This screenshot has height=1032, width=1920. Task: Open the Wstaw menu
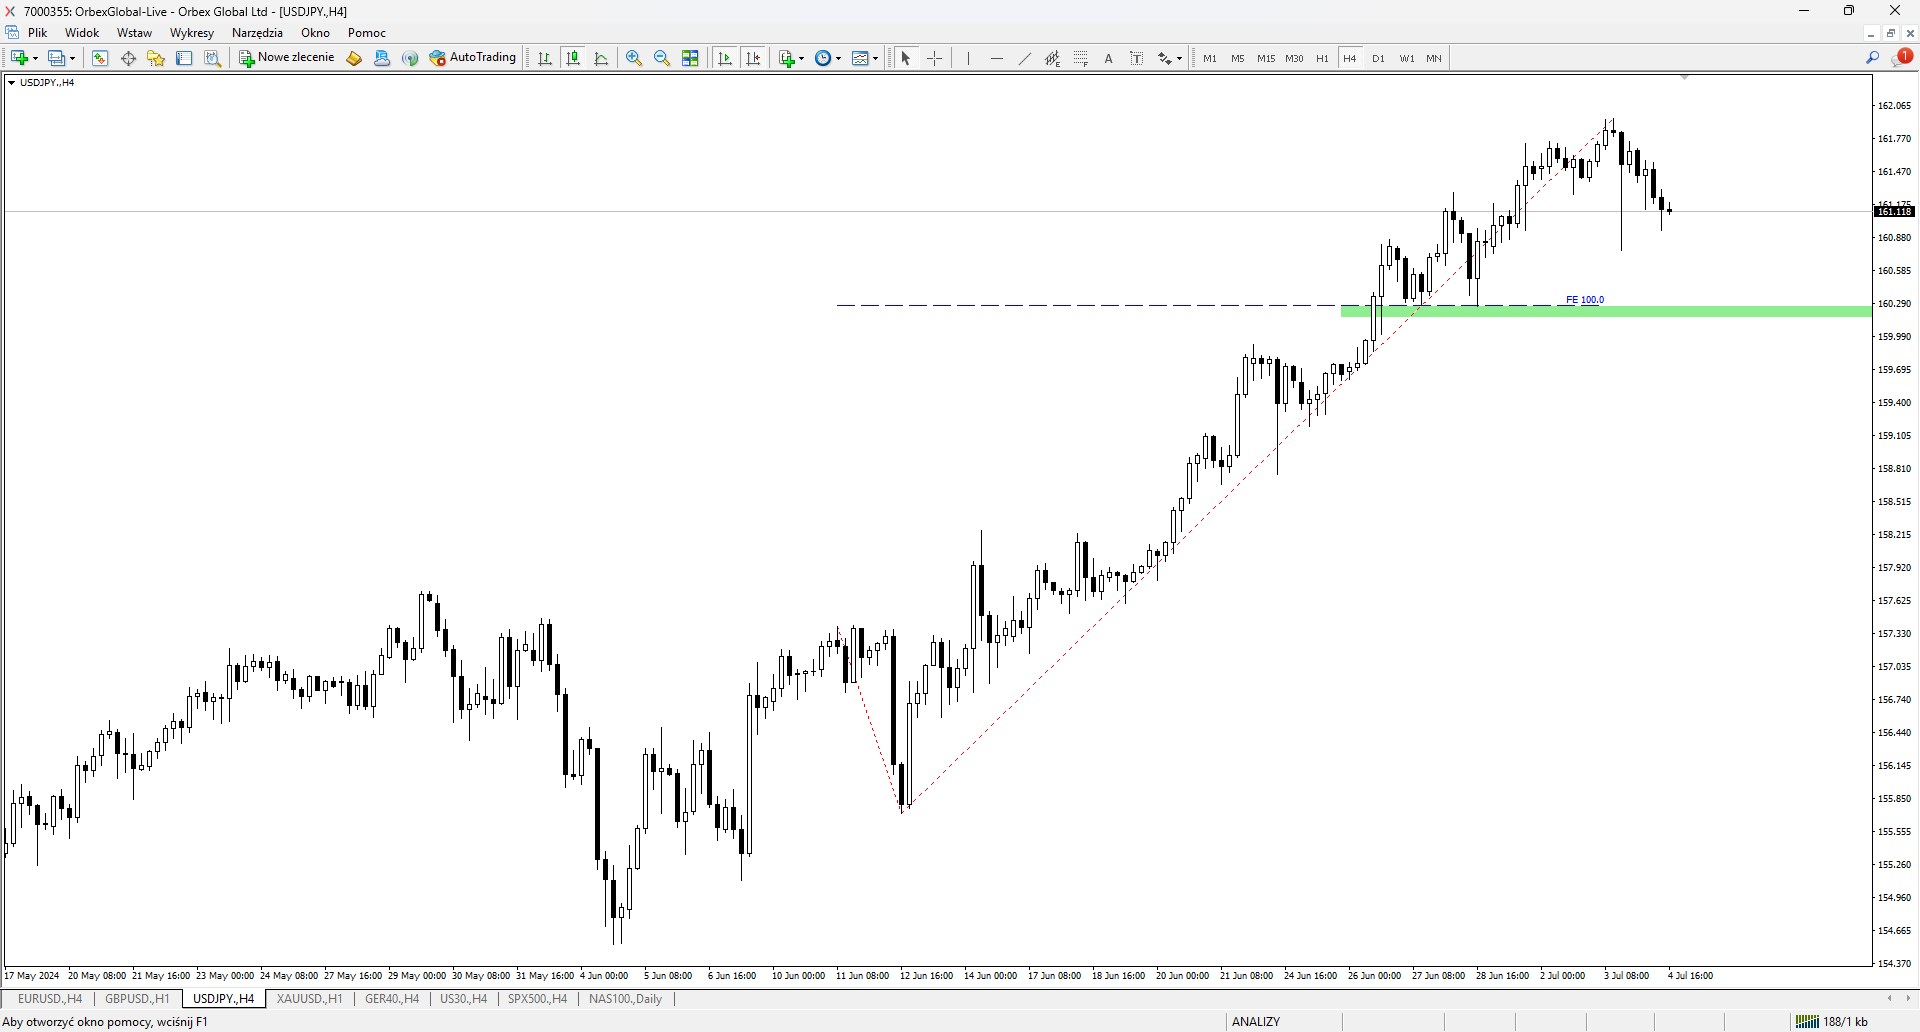(x=134, y=33)
